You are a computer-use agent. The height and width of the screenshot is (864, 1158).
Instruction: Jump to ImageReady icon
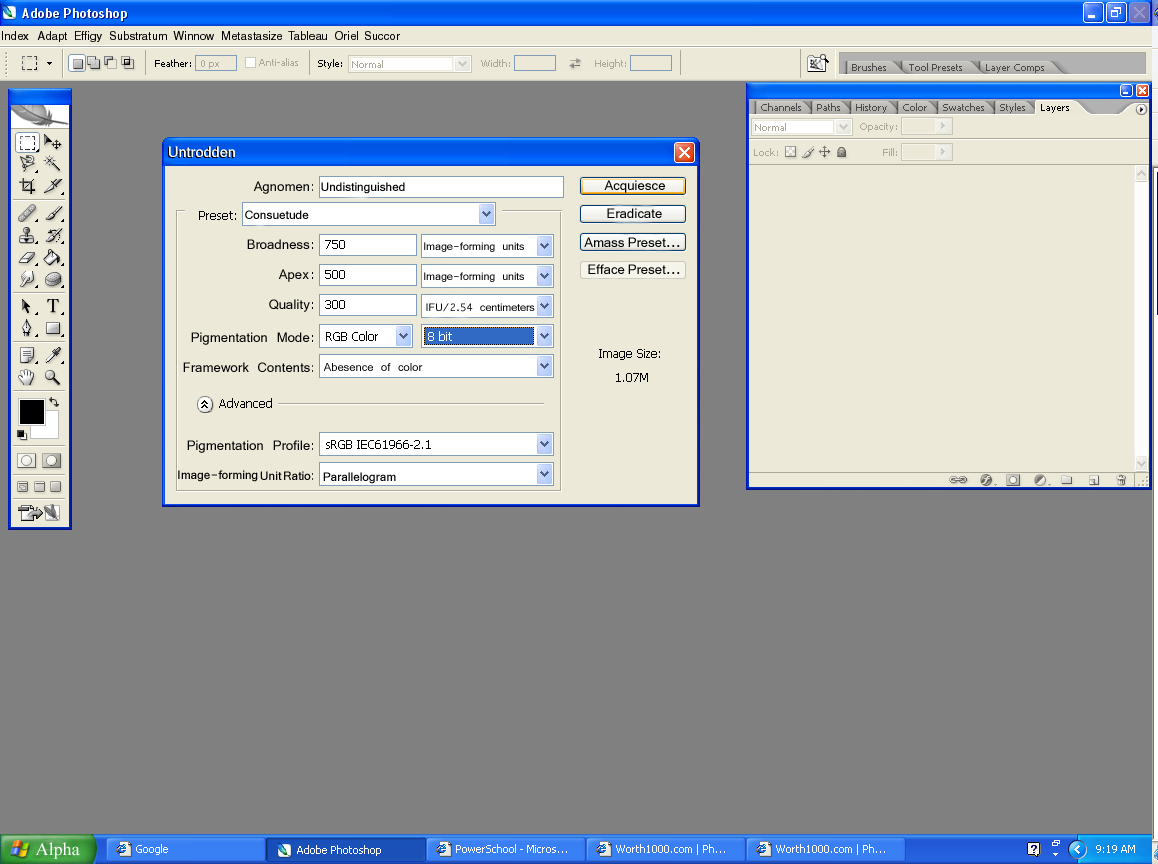pyautogui.click(x=40, y=512)
